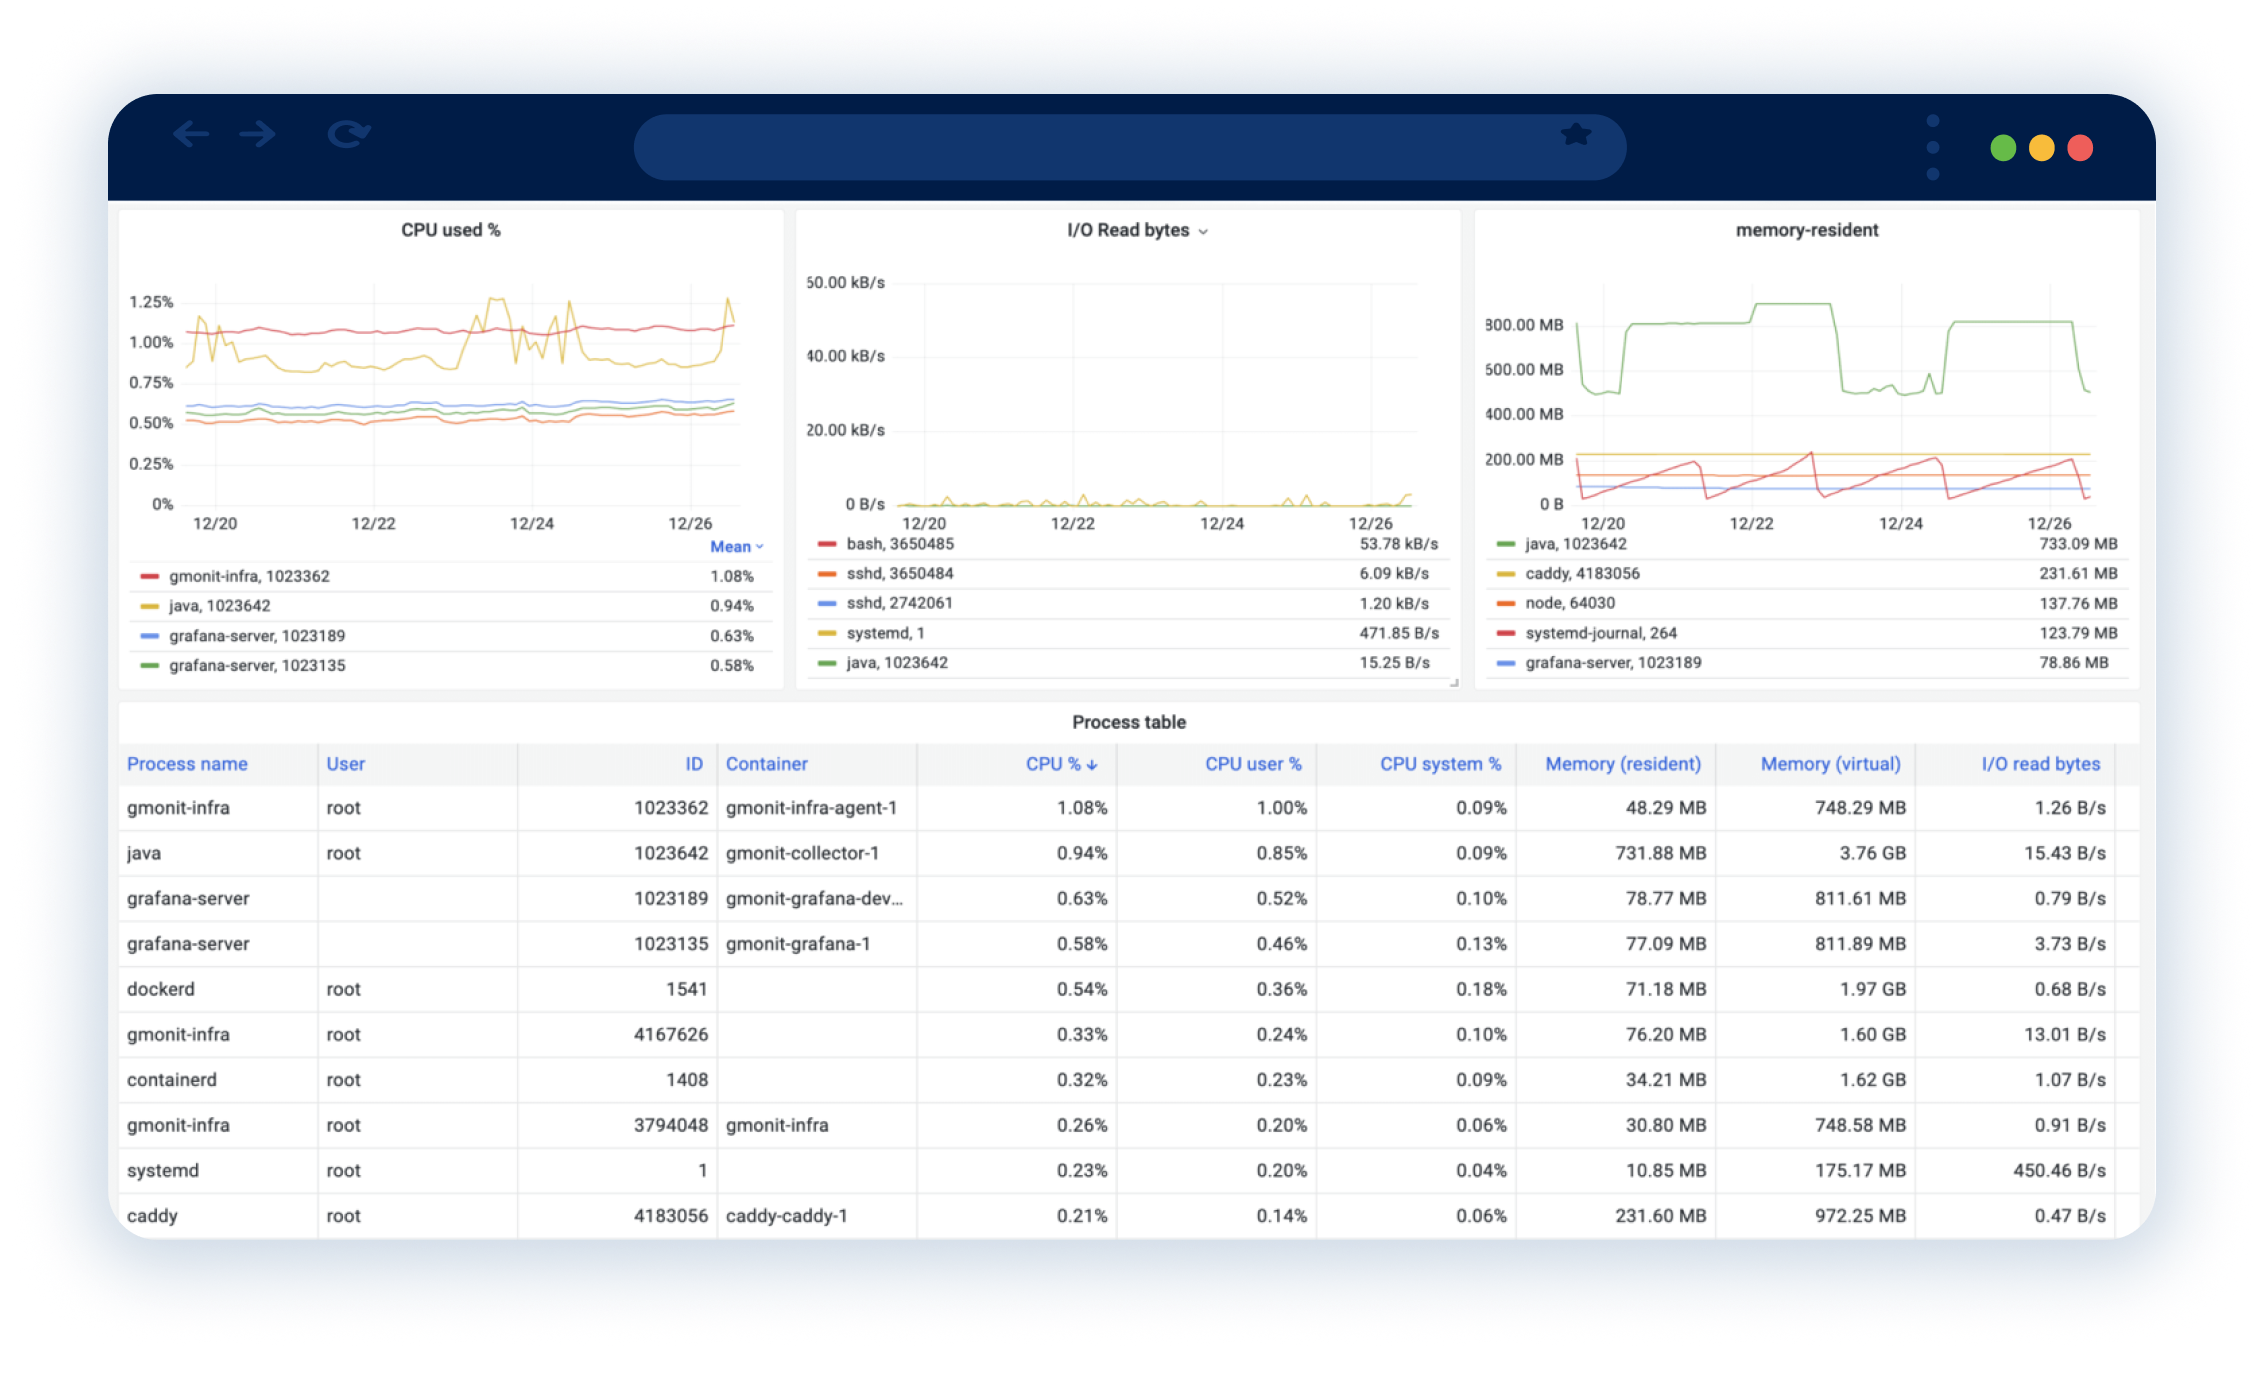2262x1396 pixels.
Task: Open the CPU used % panel title menu
Action: [450, 230]
